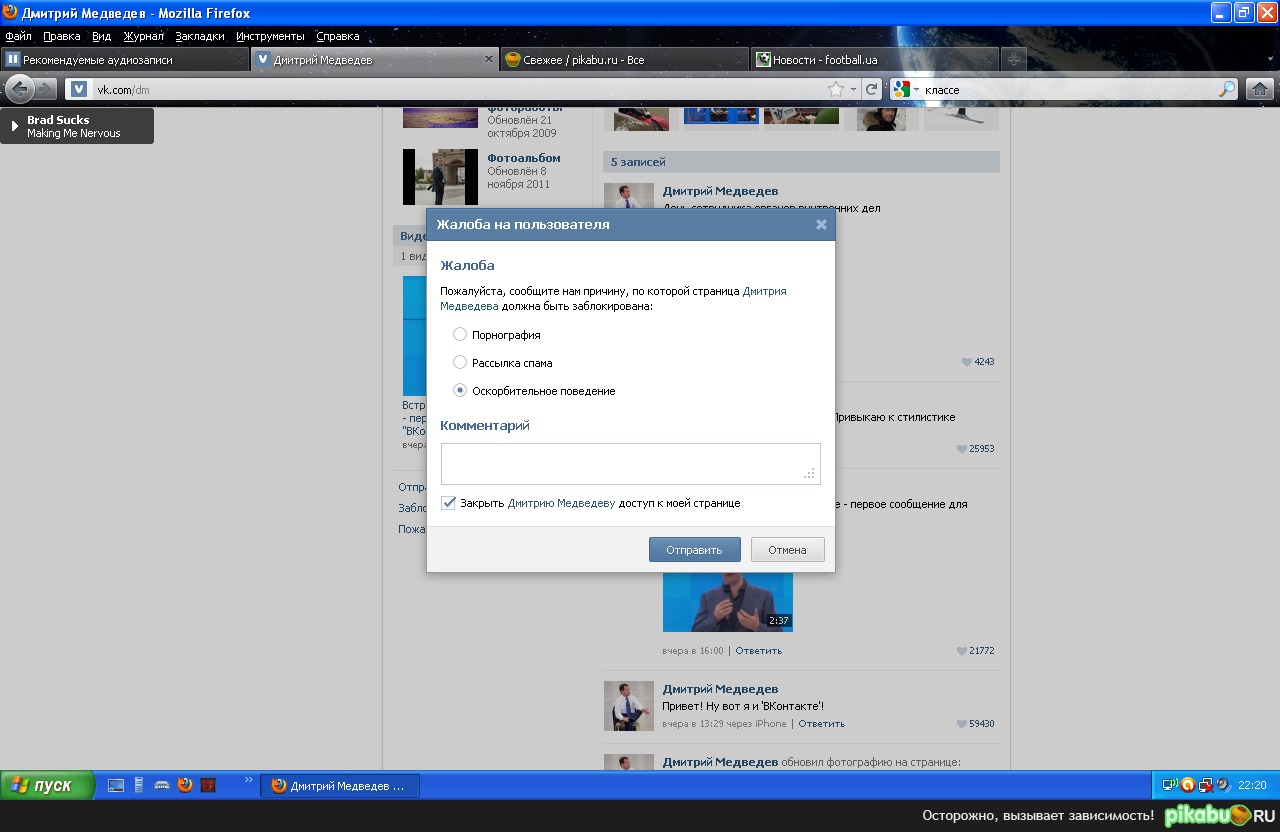Uncheck the Закрыть доступ к моей странице checkbox
1280x832 pixels.
pos(449,503)
